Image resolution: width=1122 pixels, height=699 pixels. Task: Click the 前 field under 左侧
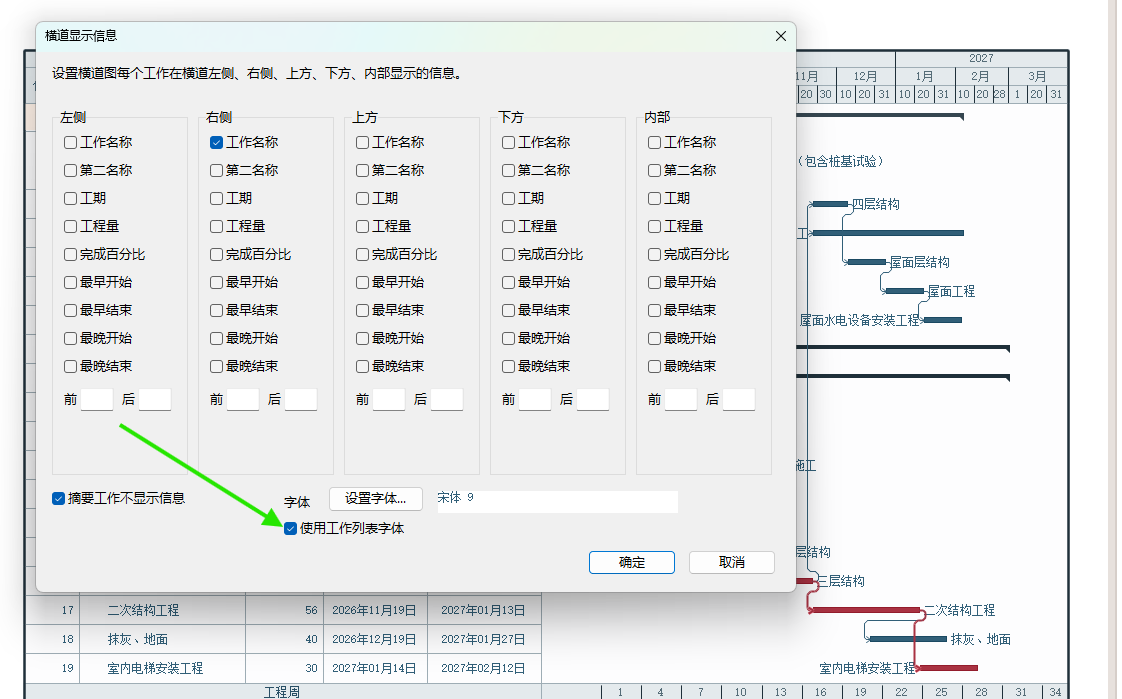(97, 399)
